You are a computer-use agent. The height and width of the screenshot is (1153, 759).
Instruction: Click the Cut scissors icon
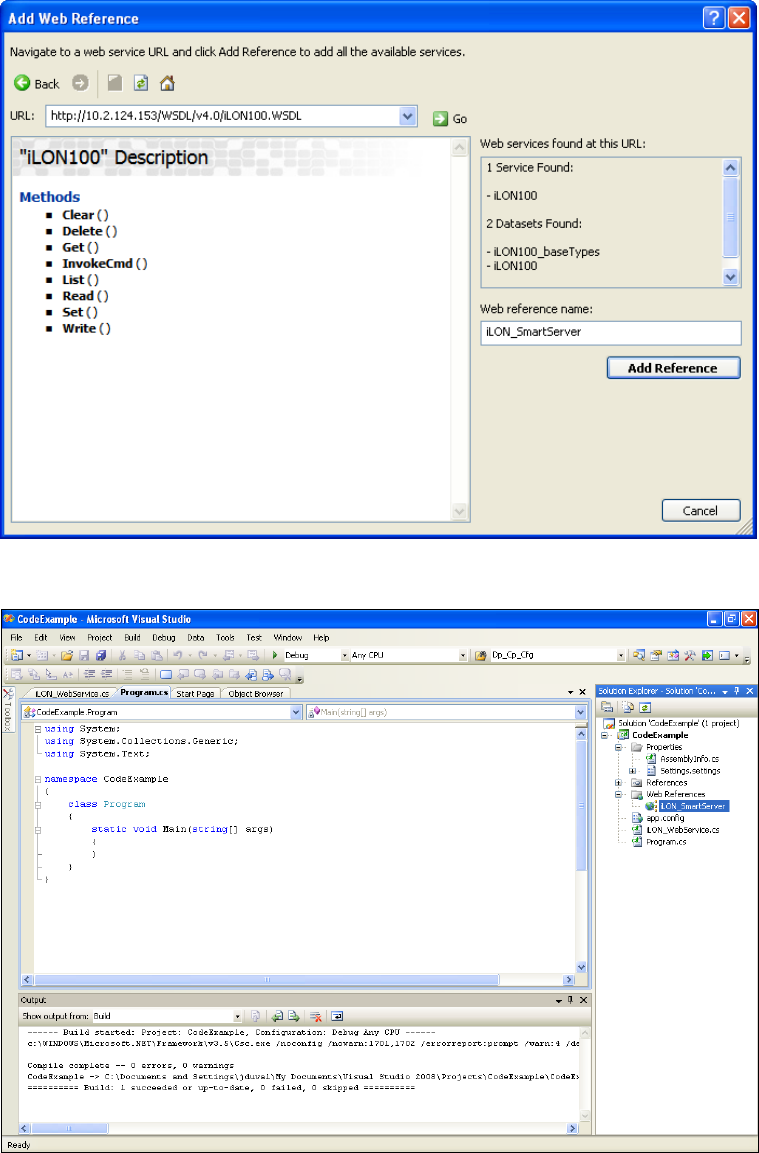[x=123, y=654]
